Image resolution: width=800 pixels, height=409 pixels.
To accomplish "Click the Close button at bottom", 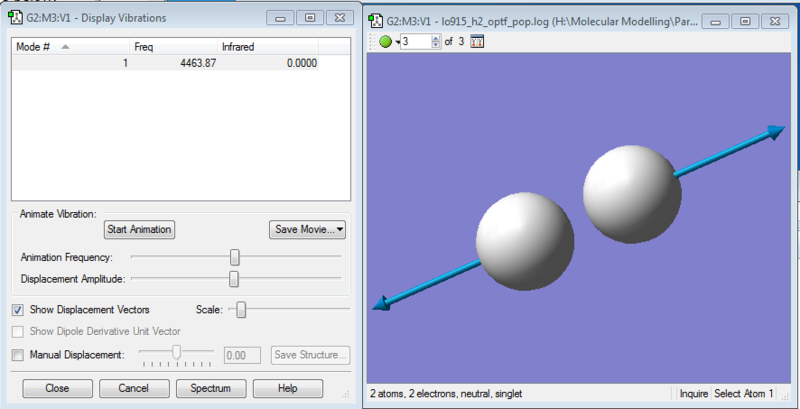I will pyautogui.click(x=57, y=388).
